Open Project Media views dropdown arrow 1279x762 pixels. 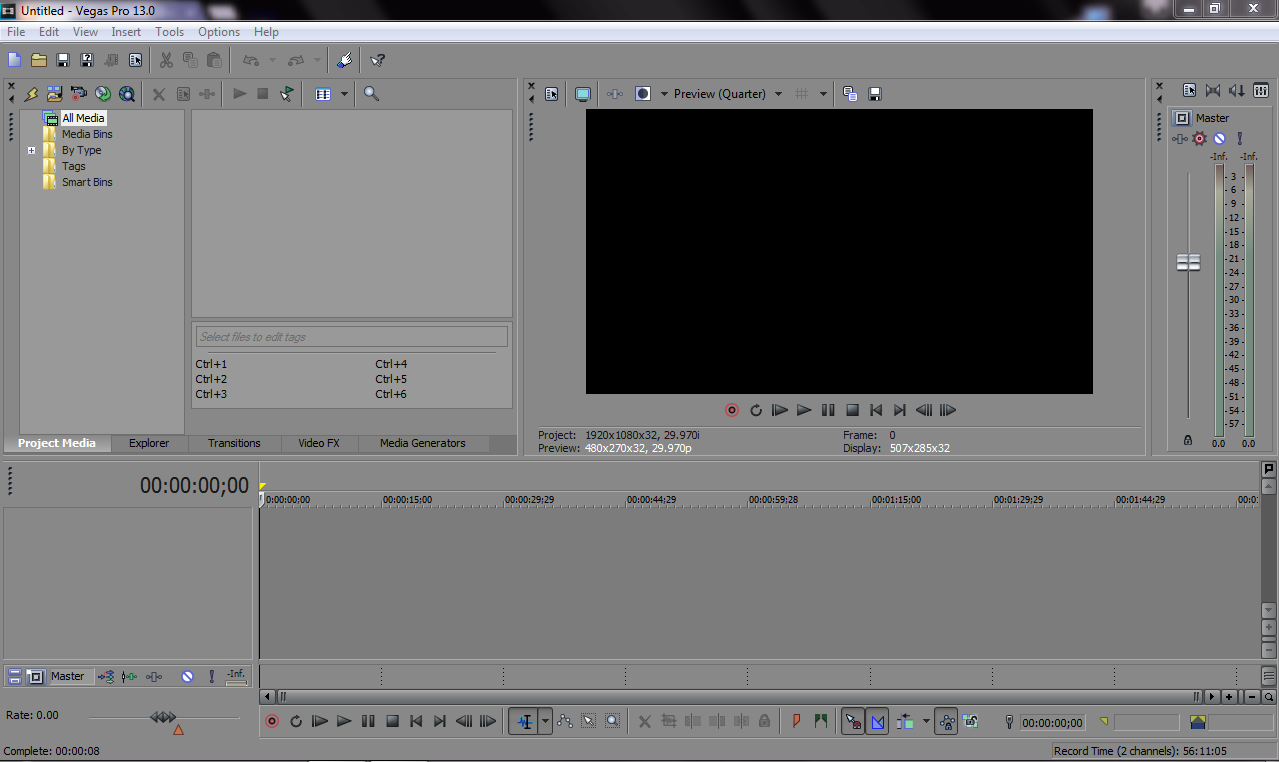pos(344,94)
